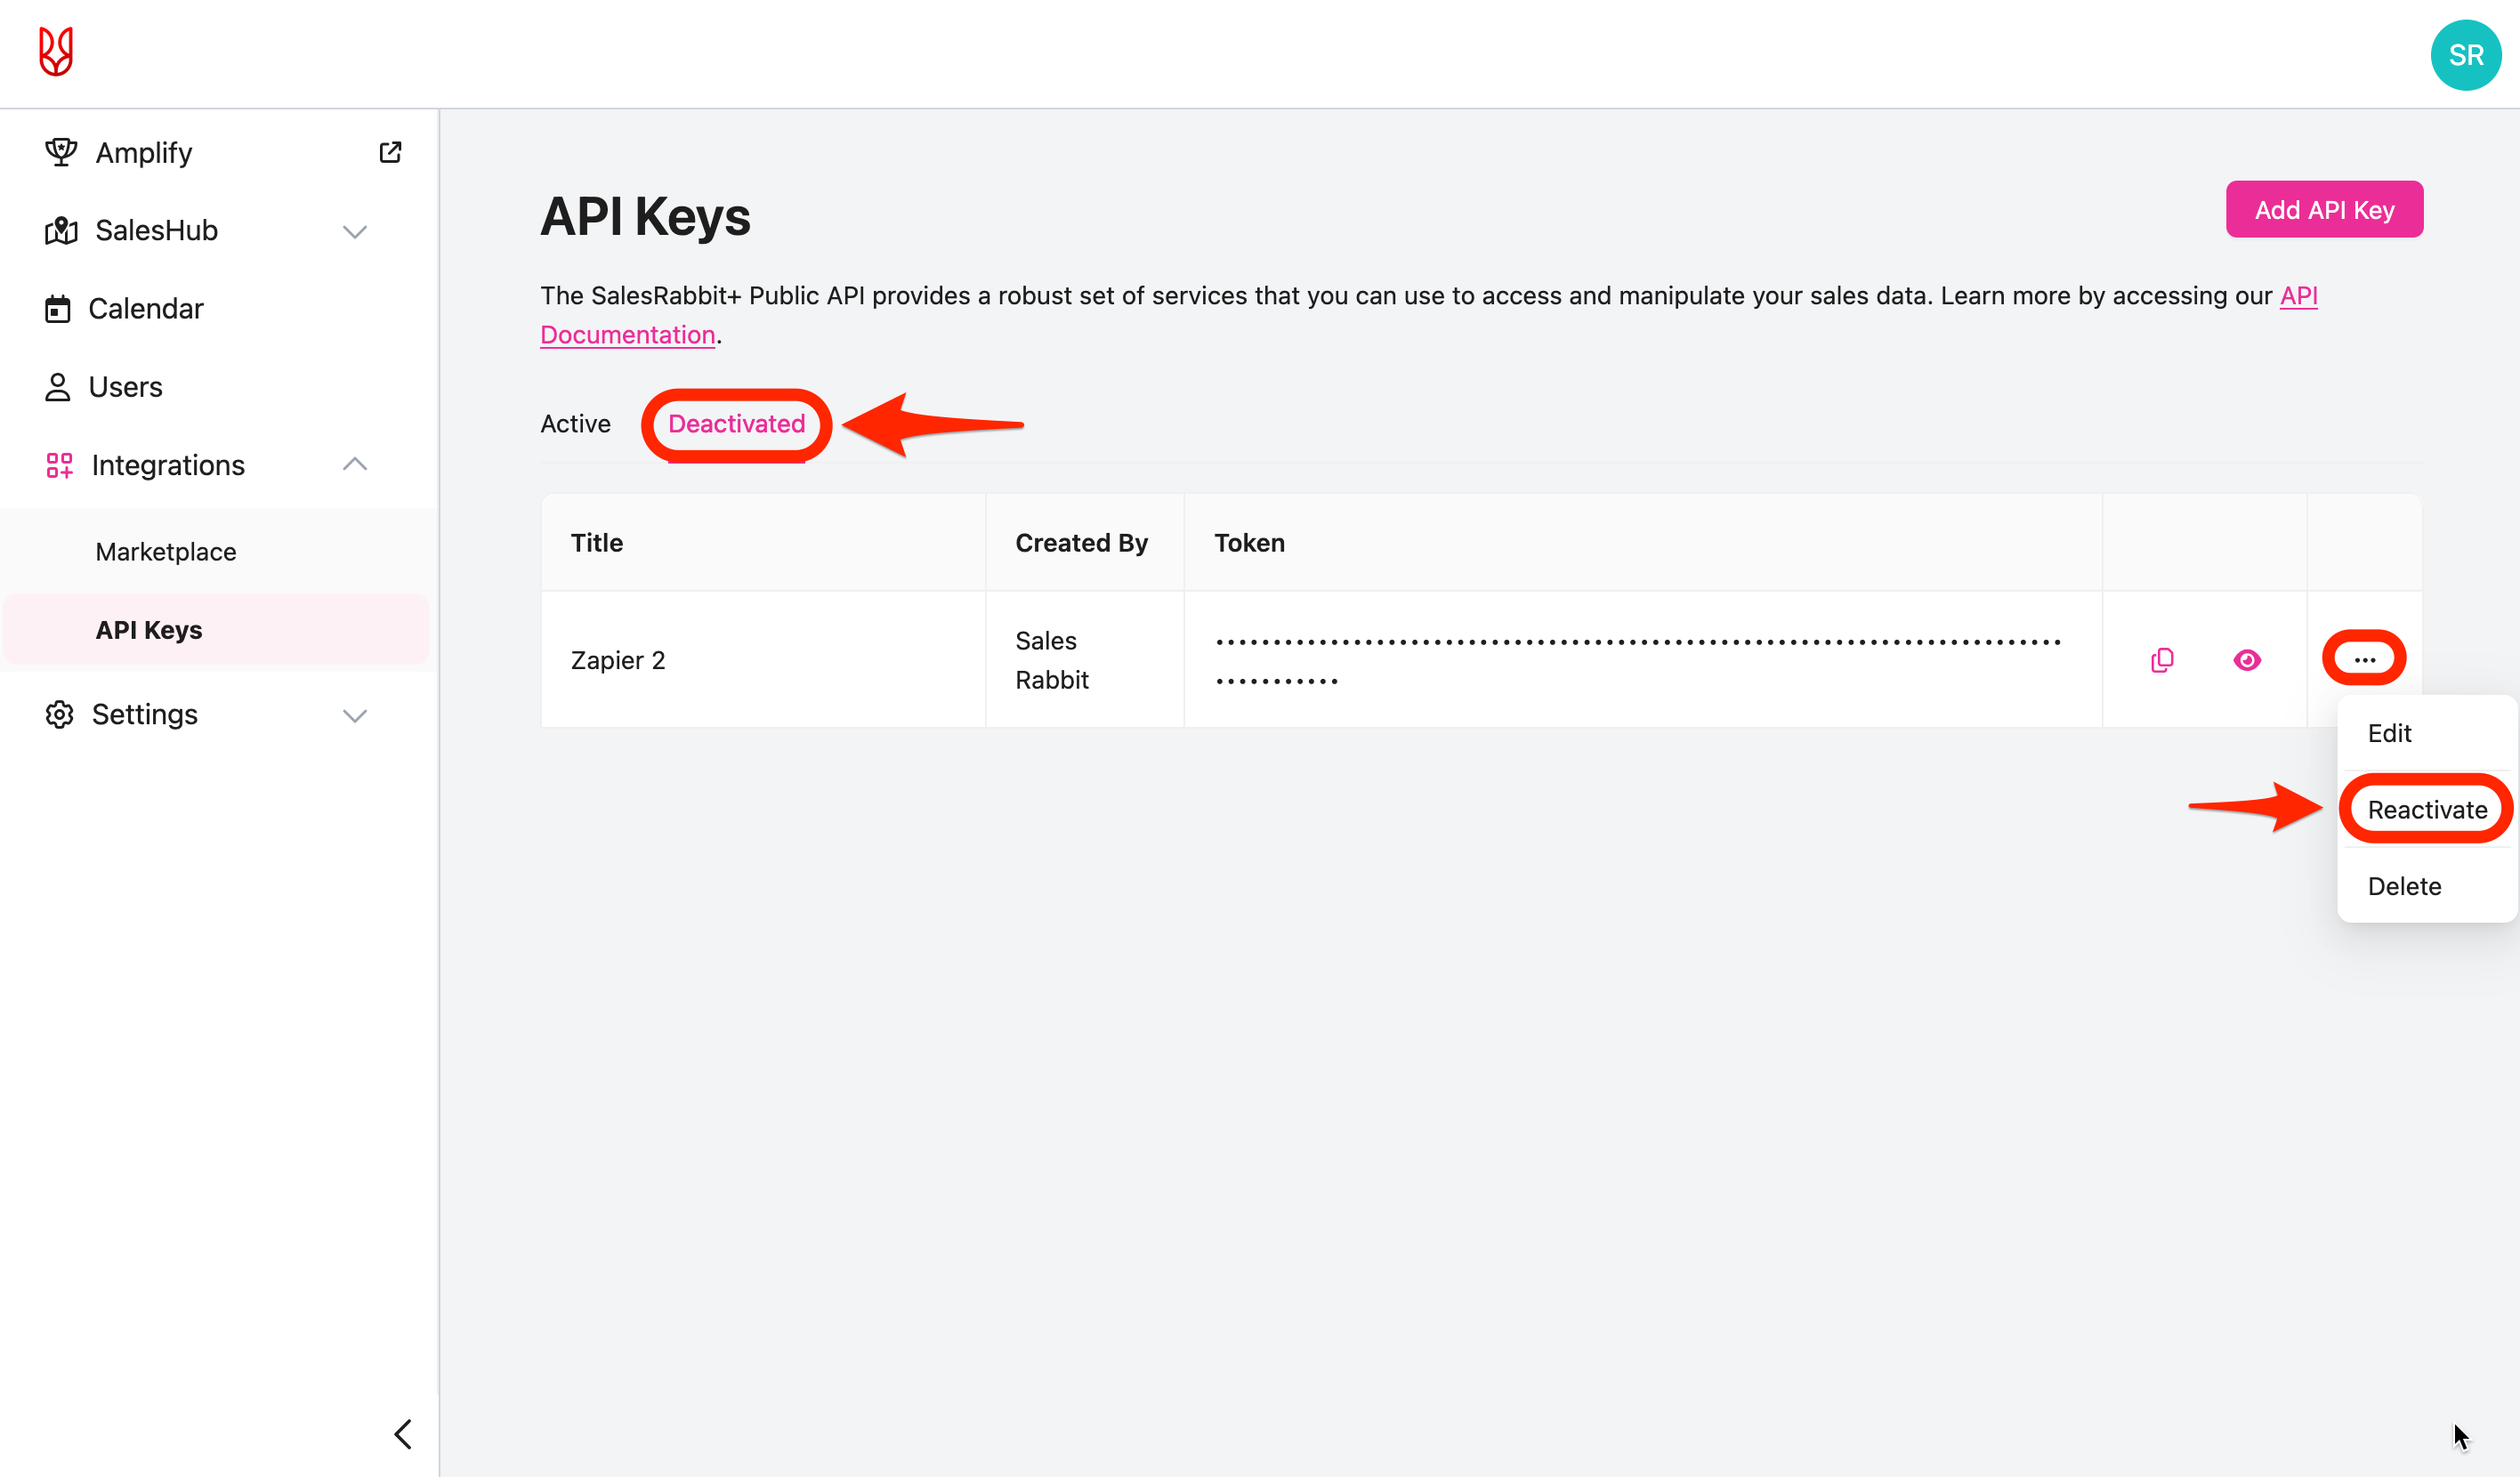Image resolution: width=2520 pixels, height=1477 pixels.
Task: Select the Deactivated tab
Action: [x=736, y=423]
